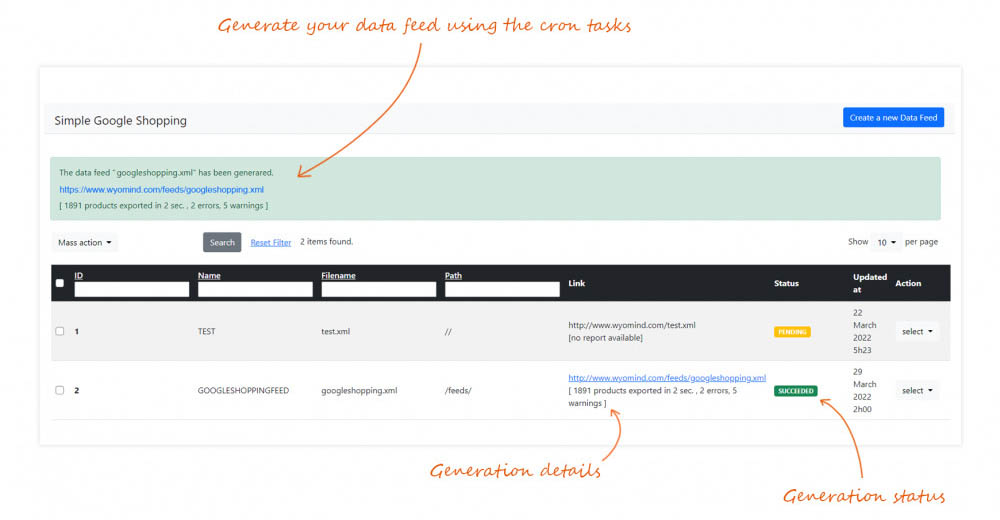This screenshot has width=1000, height=520.
Task: Click the GOOGLESHOPPINGFEED name cell
Action: pos(243,390)
